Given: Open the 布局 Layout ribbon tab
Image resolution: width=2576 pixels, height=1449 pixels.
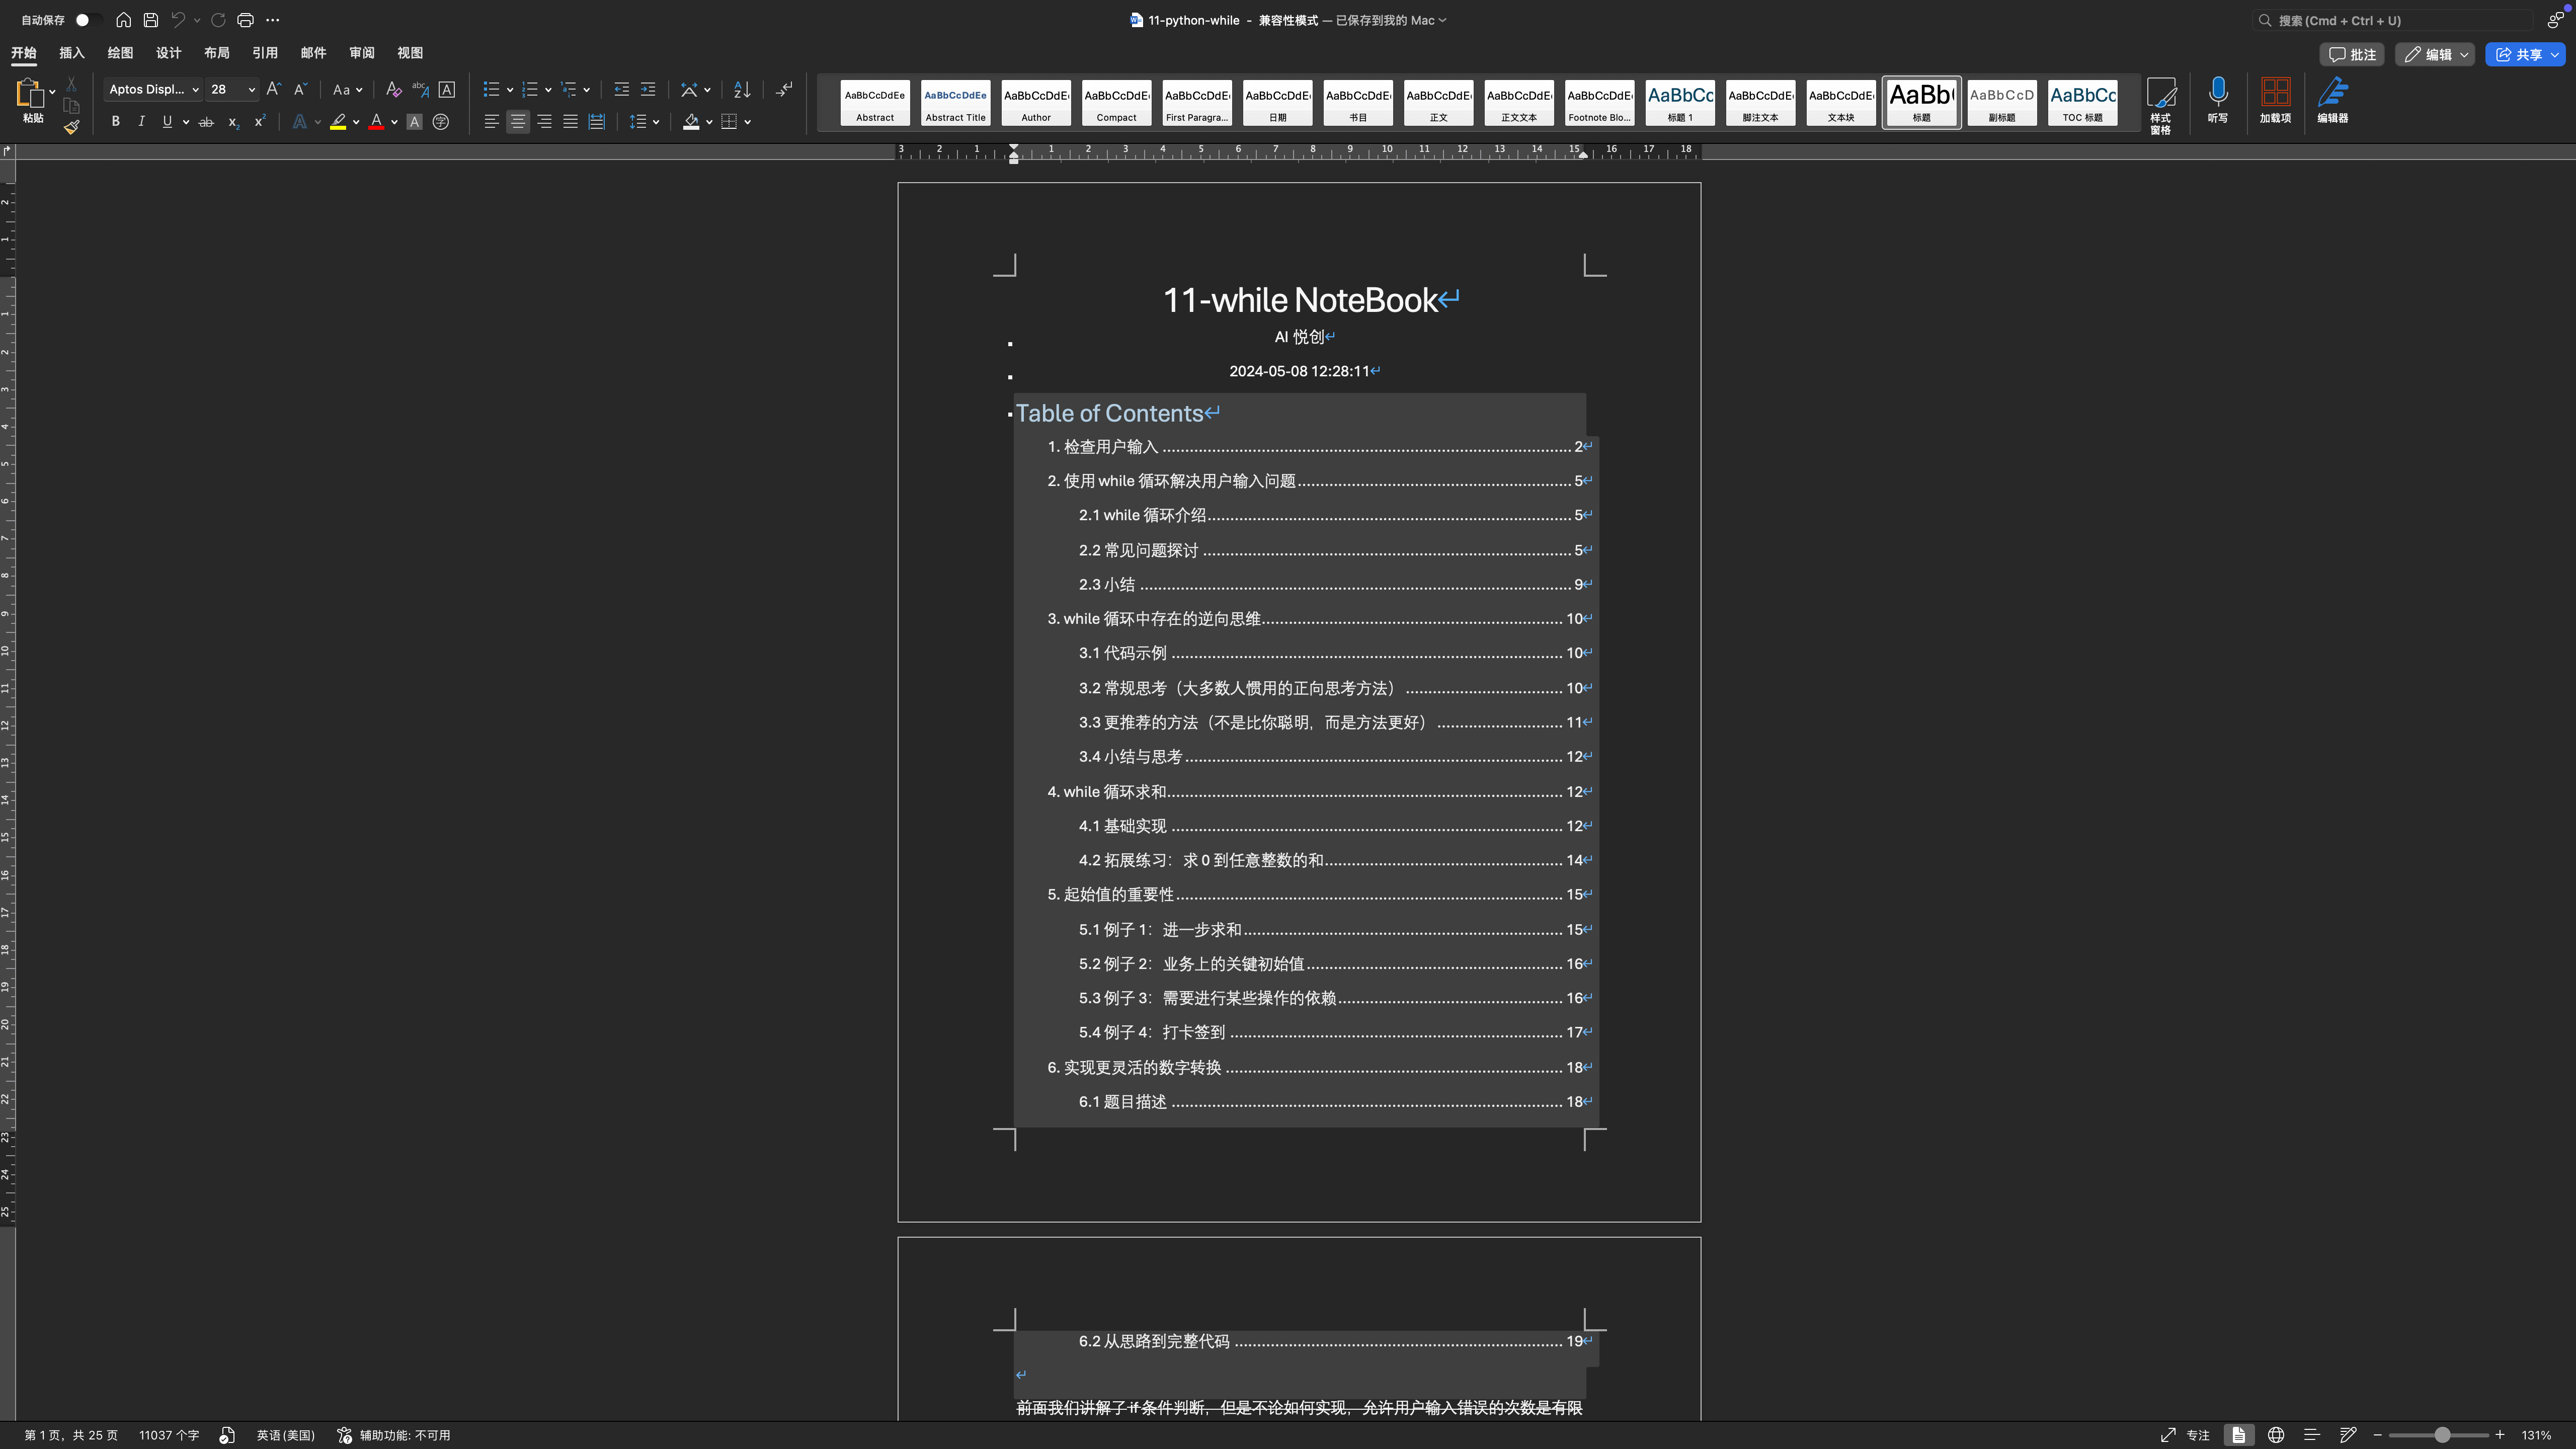Looking at the screenshot, I should [216, 53].
